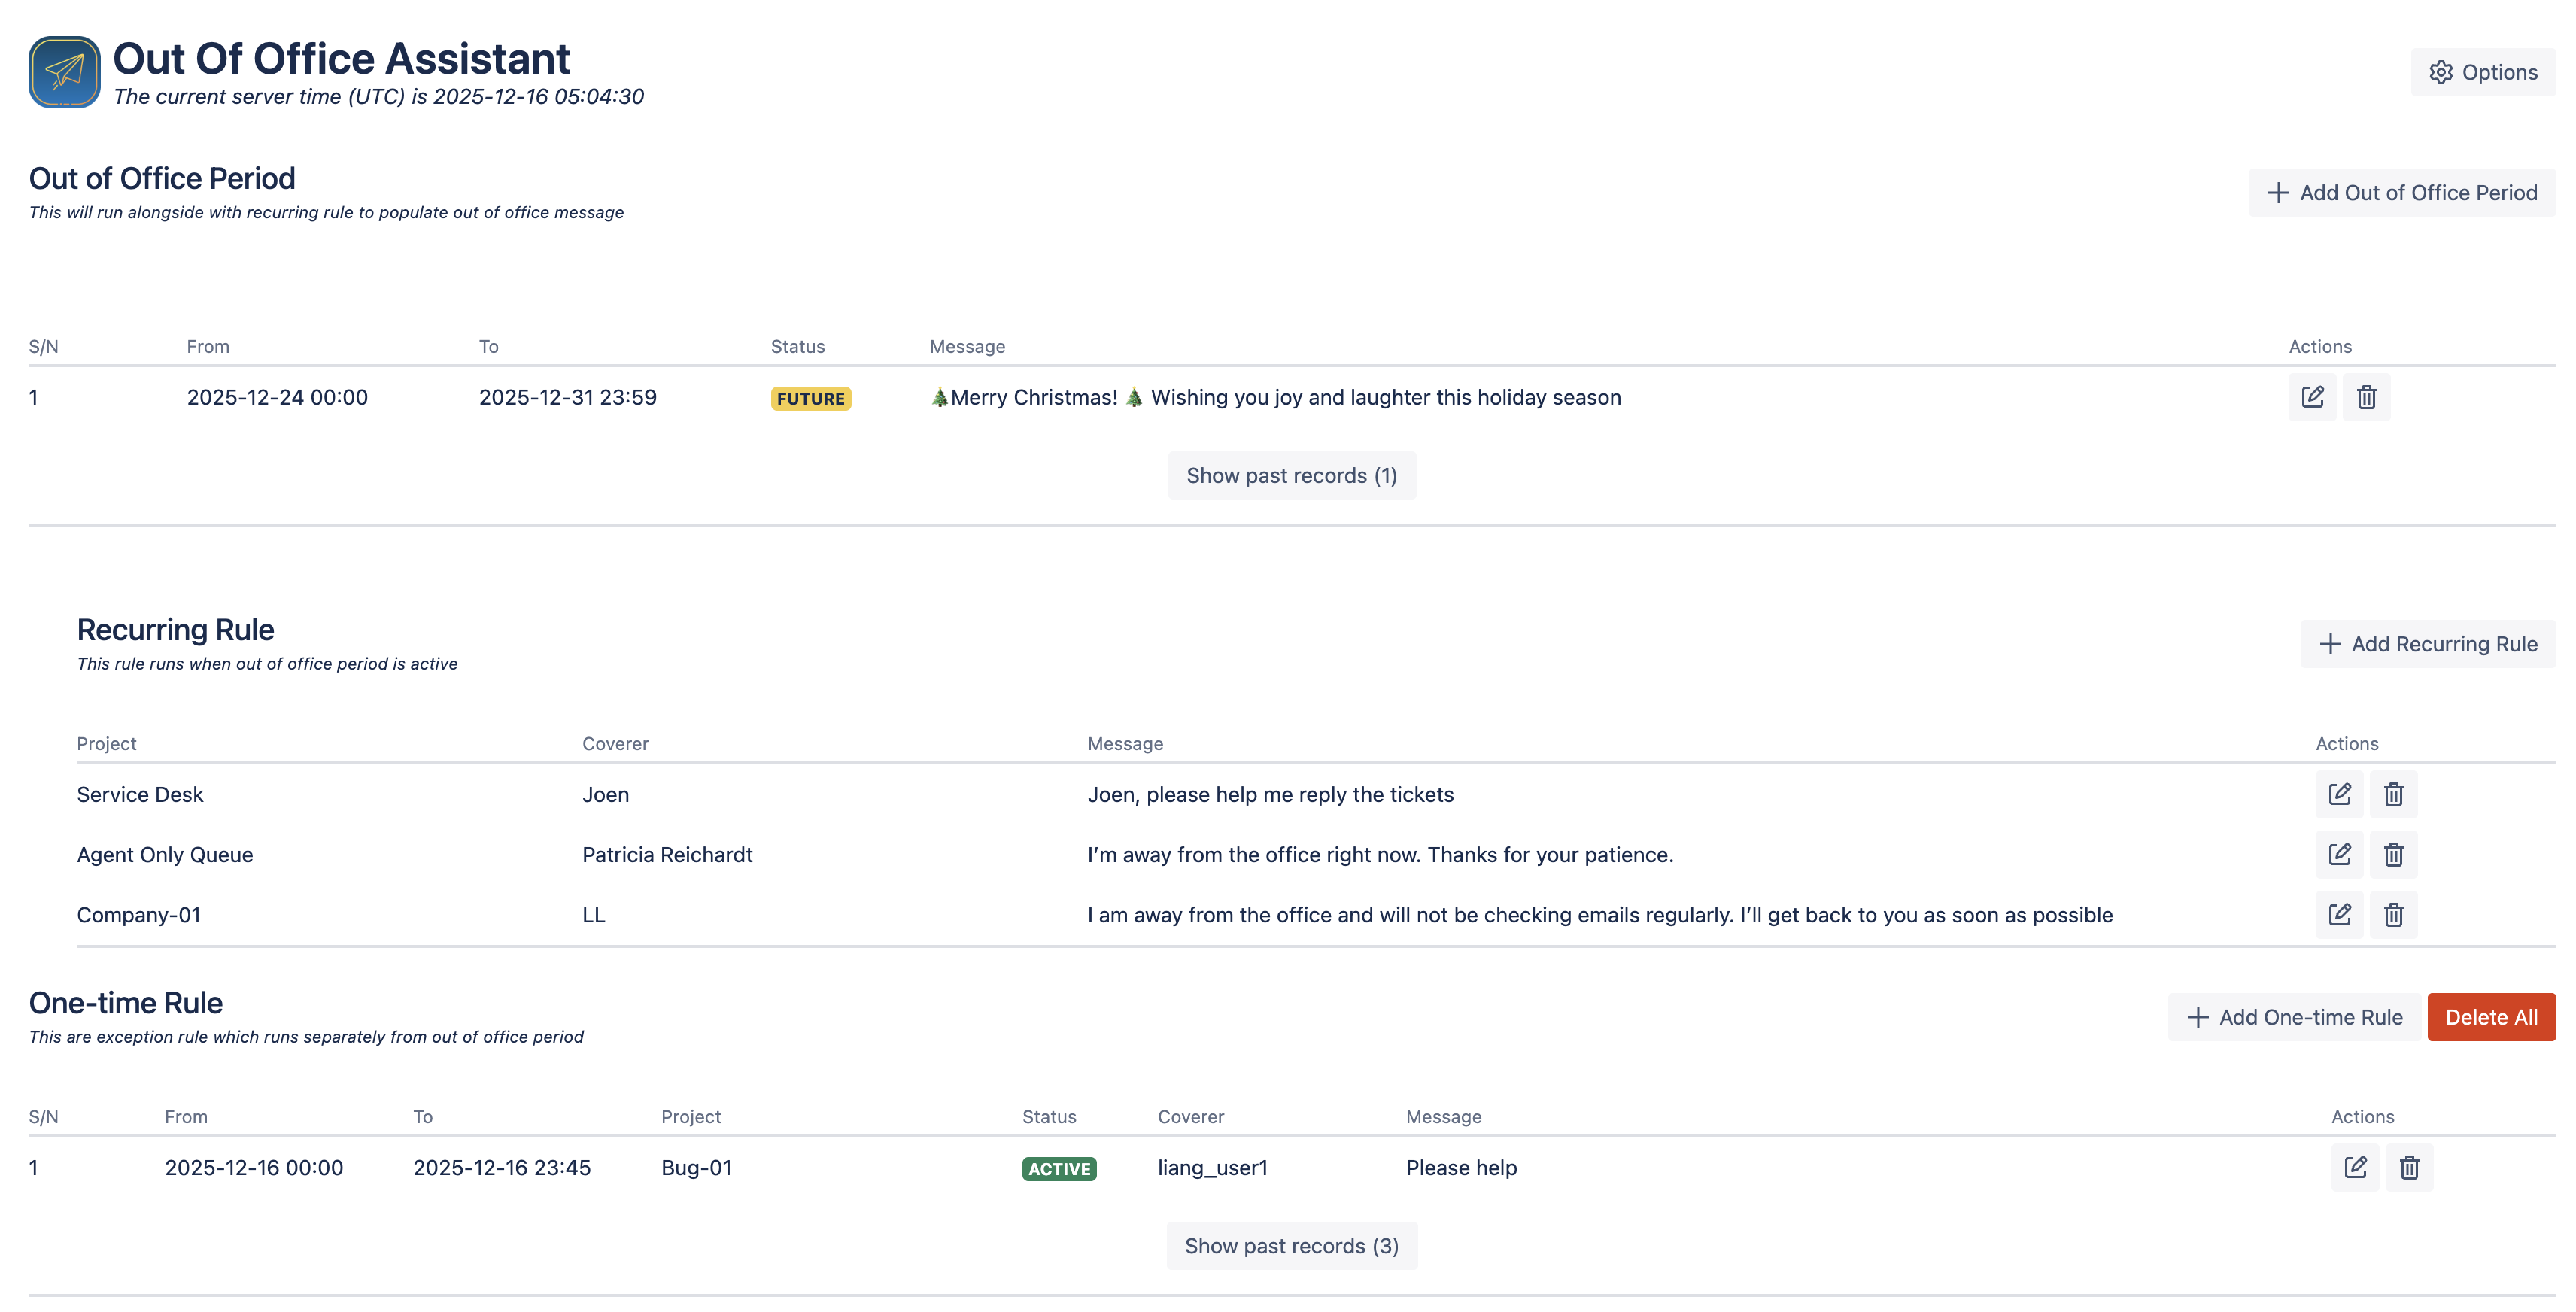Delete the Merry Christmas out of office period

2366,397
